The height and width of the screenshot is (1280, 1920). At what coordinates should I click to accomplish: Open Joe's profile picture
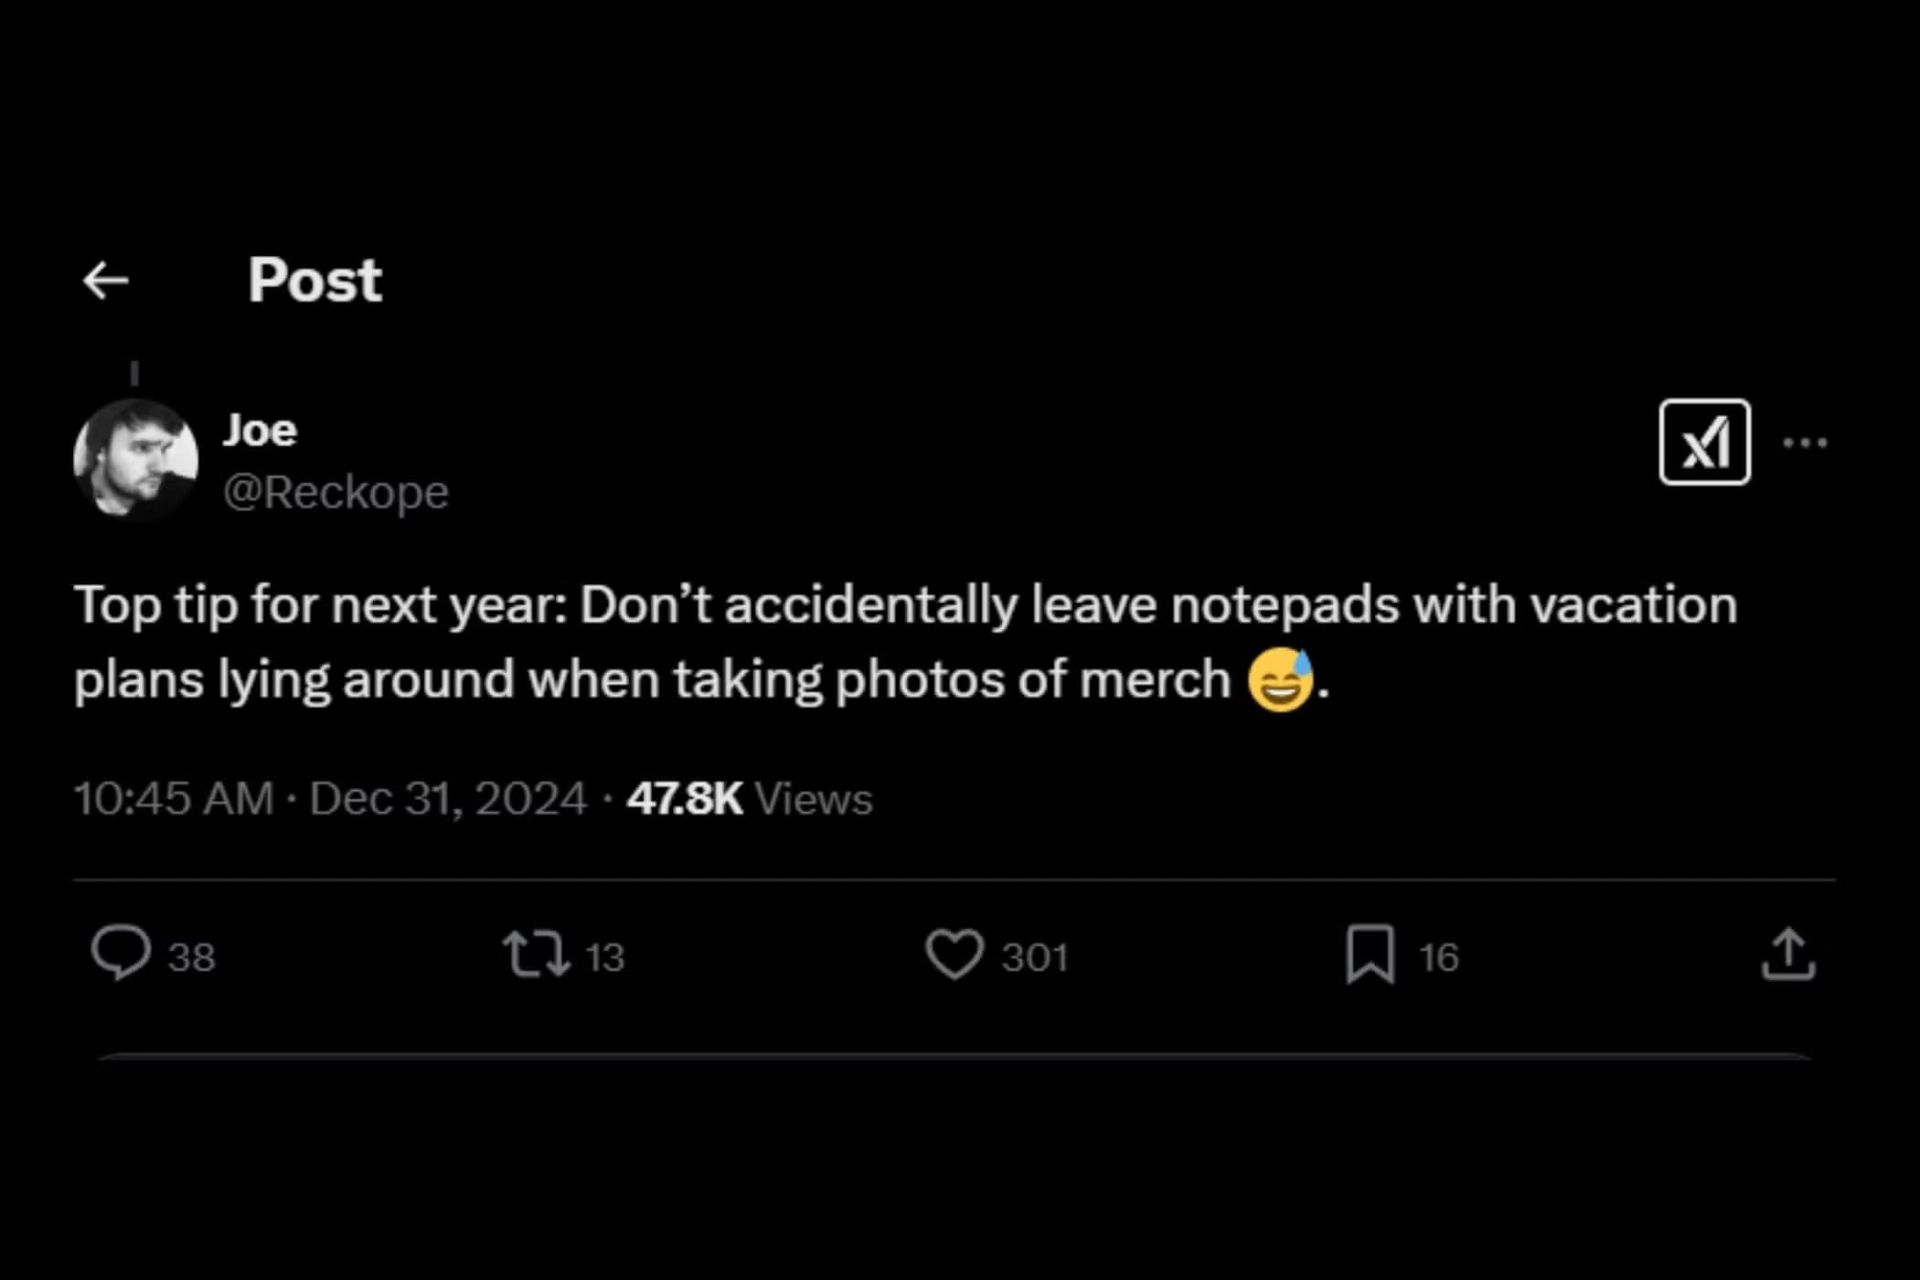tap(136, 460)
